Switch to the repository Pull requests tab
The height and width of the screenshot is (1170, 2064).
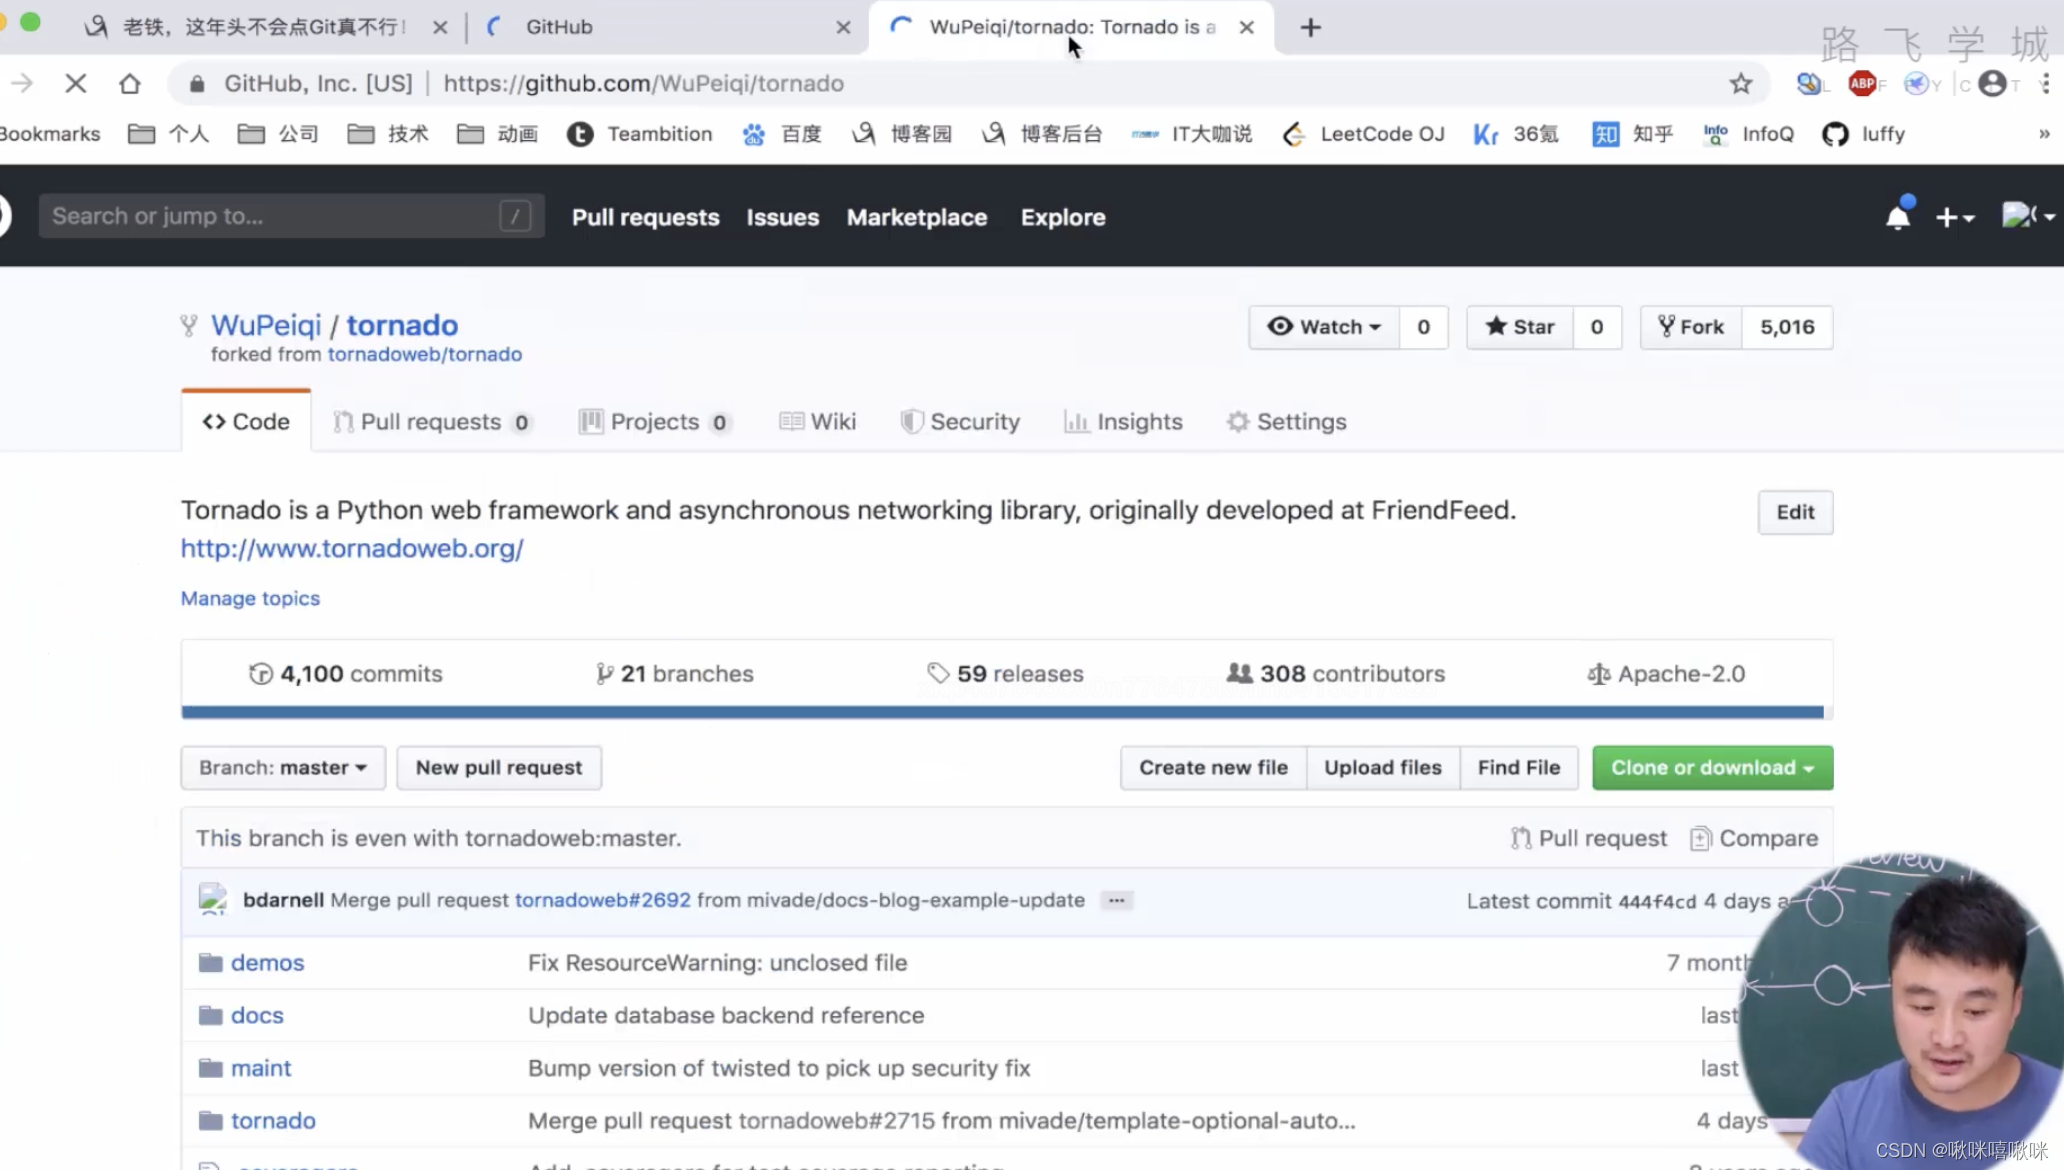pyautogui.click(x=431, y=422)
